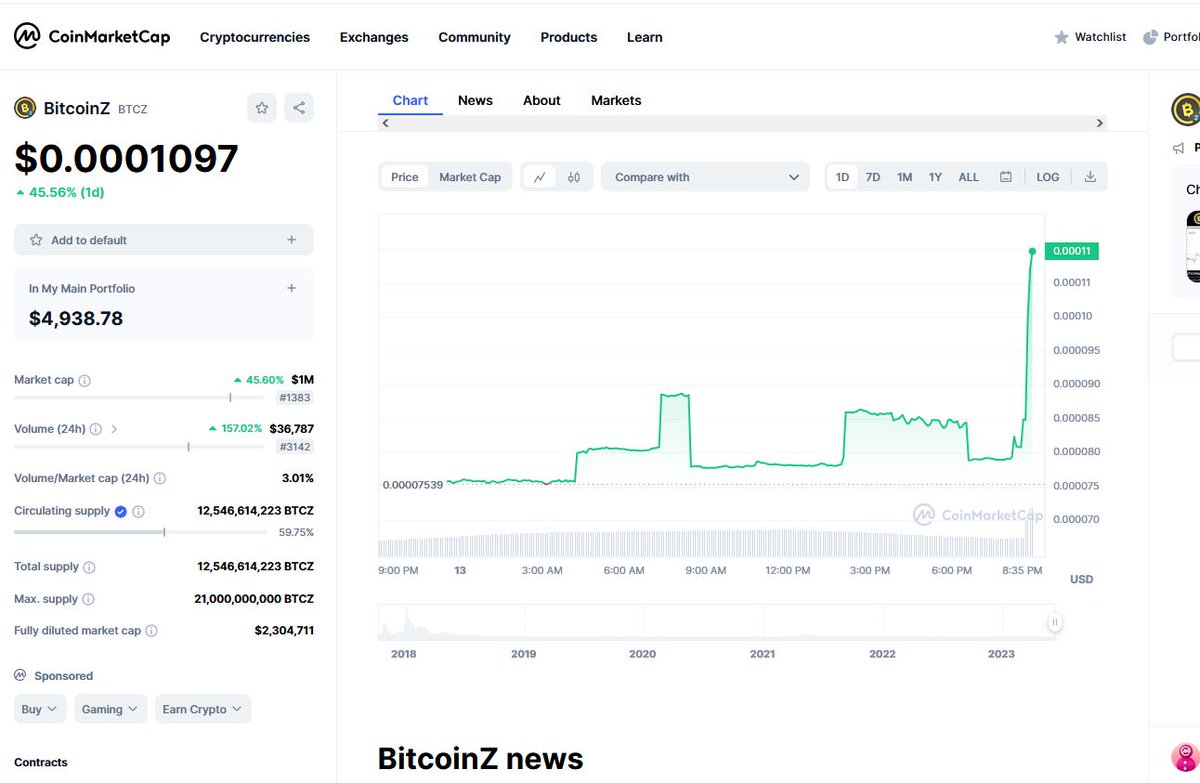Open the Community menu
This screenshot has height=783, width=1200.
coord(474,37)
